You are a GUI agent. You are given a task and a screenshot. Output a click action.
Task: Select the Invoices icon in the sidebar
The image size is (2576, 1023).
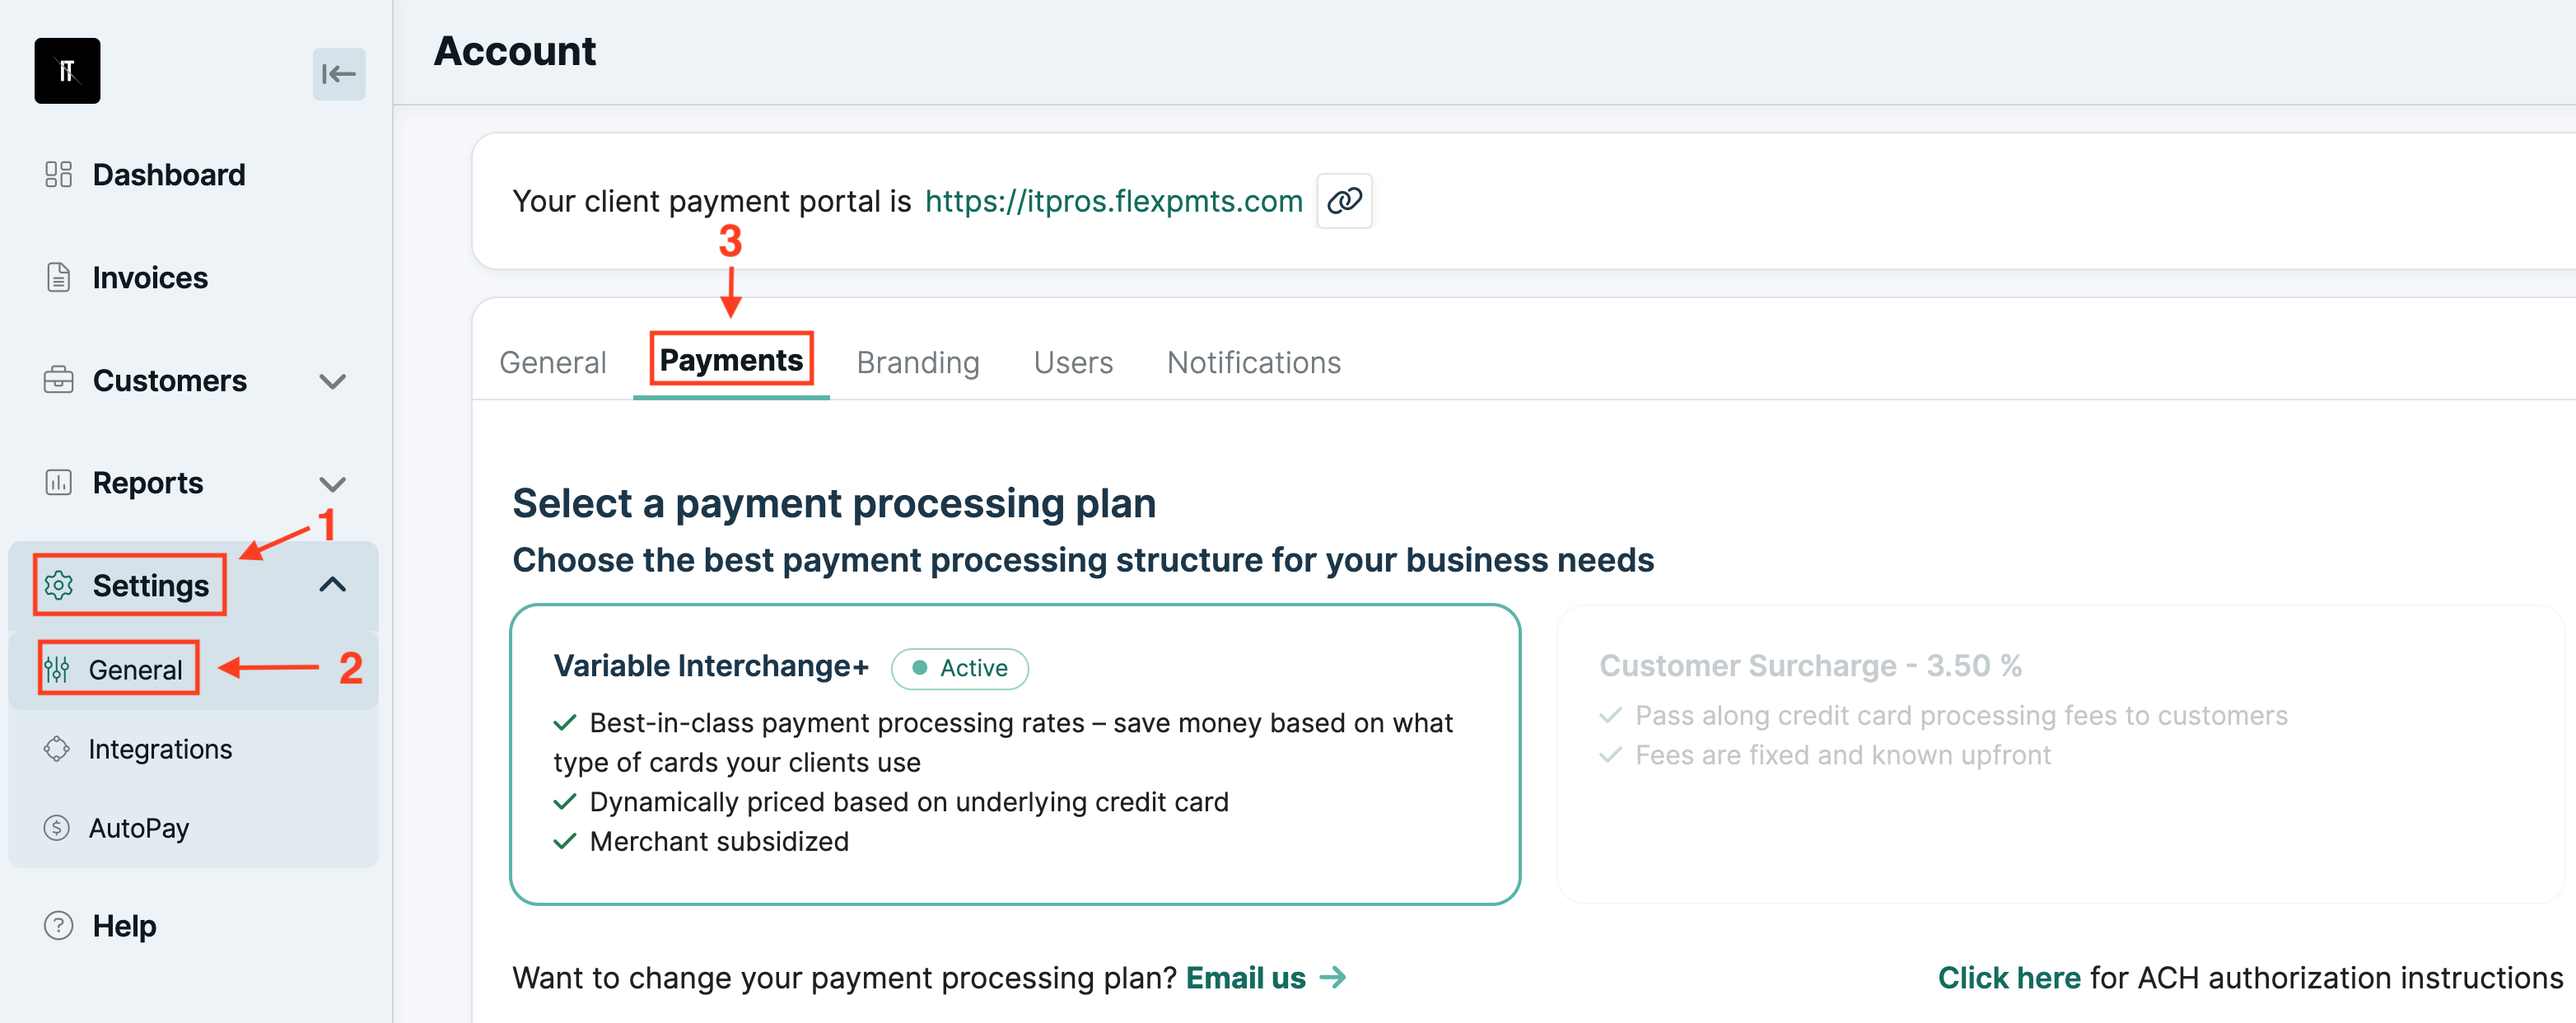coord(58,277)
